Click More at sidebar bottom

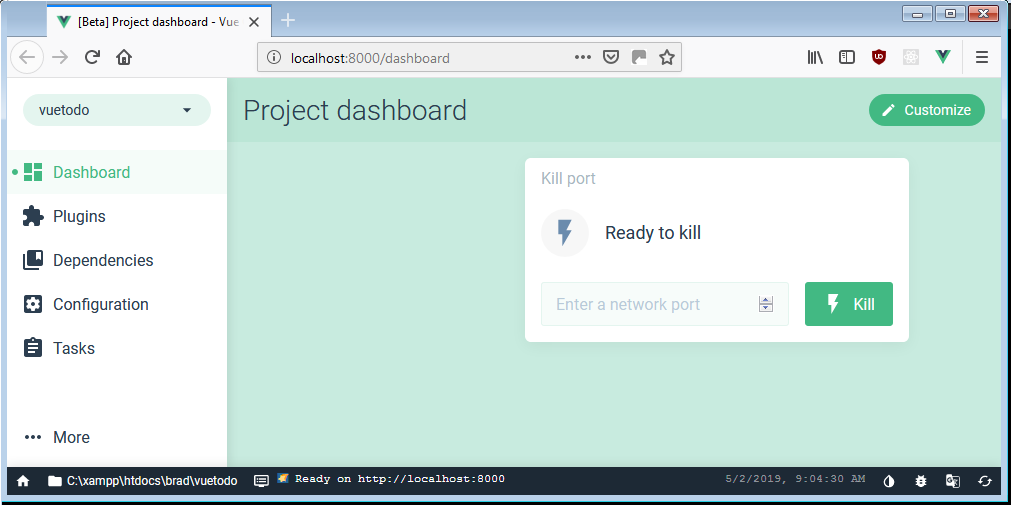[117, 437]
